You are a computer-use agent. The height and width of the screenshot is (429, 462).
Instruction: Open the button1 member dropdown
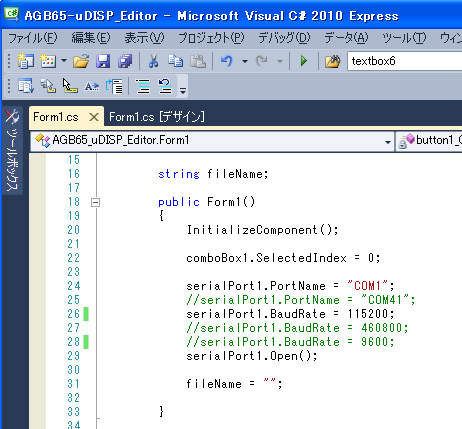pos(429,141)
